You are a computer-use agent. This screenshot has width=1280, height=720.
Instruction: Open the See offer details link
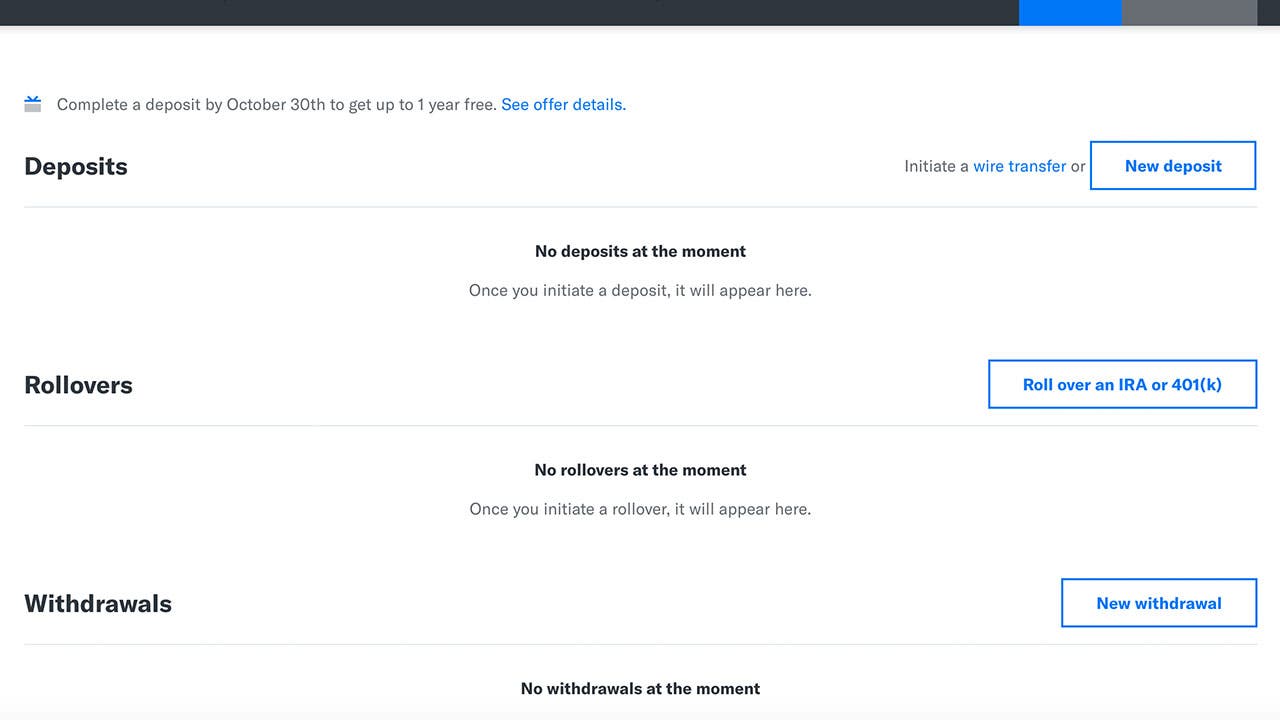click(564, 104)
